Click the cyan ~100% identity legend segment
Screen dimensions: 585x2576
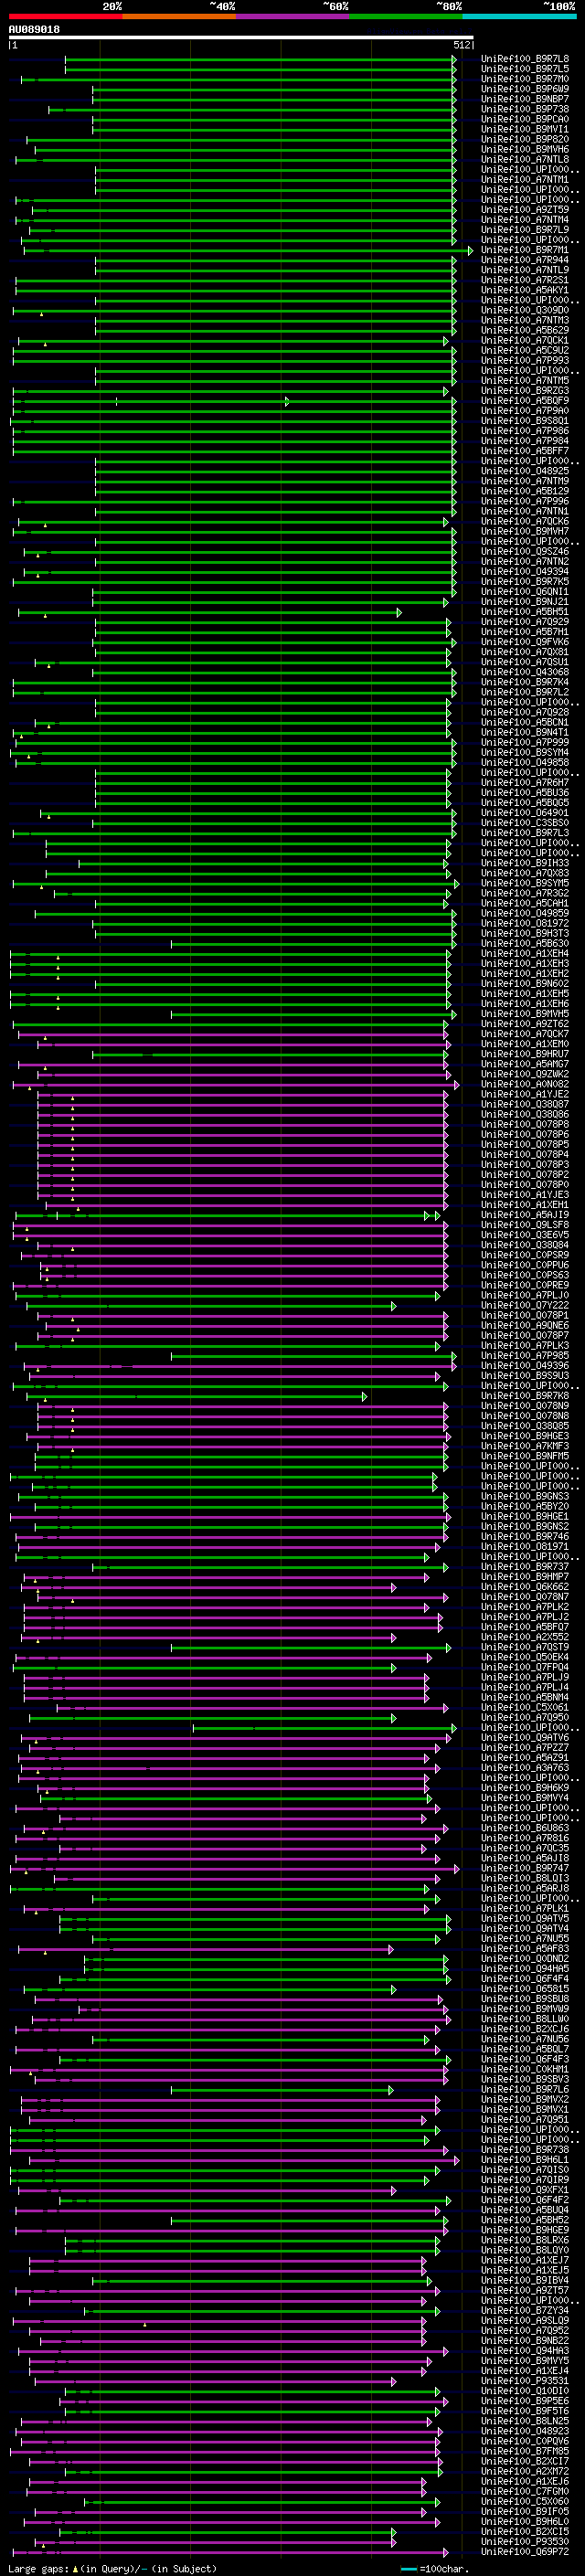point(519,16)
